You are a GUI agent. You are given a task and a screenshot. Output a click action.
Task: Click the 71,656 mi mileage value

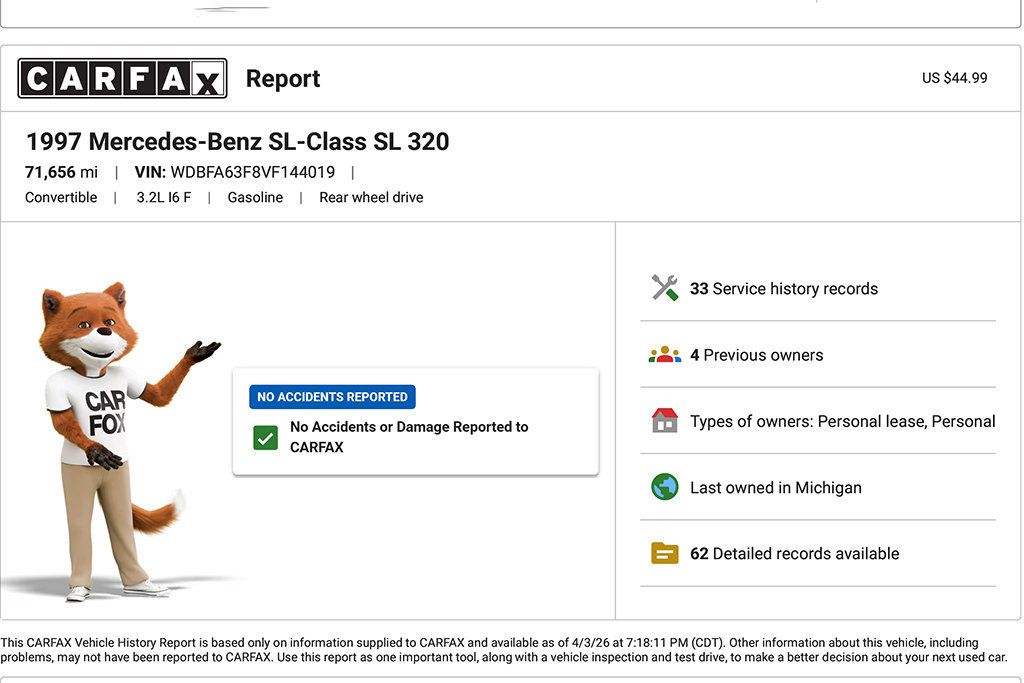[x=61, y=172]
